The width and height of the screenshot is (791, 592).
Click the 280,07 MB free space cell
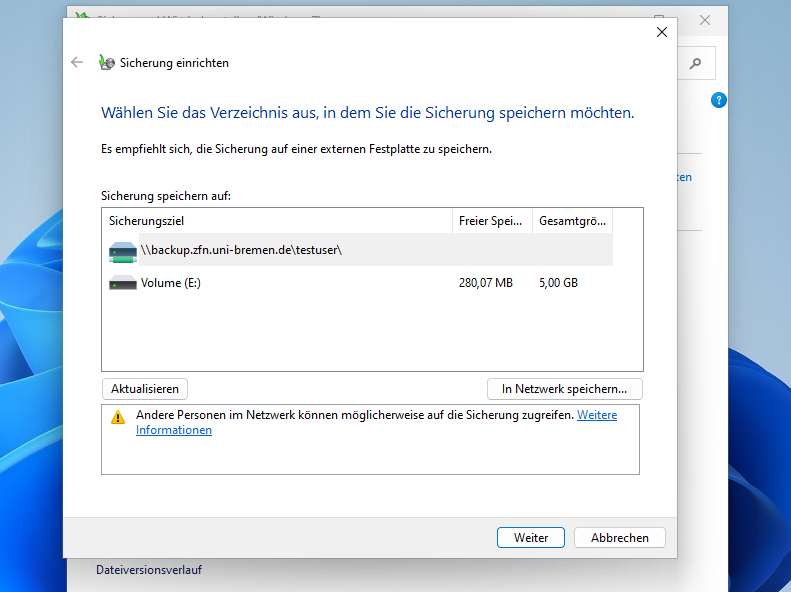[485, 283]
